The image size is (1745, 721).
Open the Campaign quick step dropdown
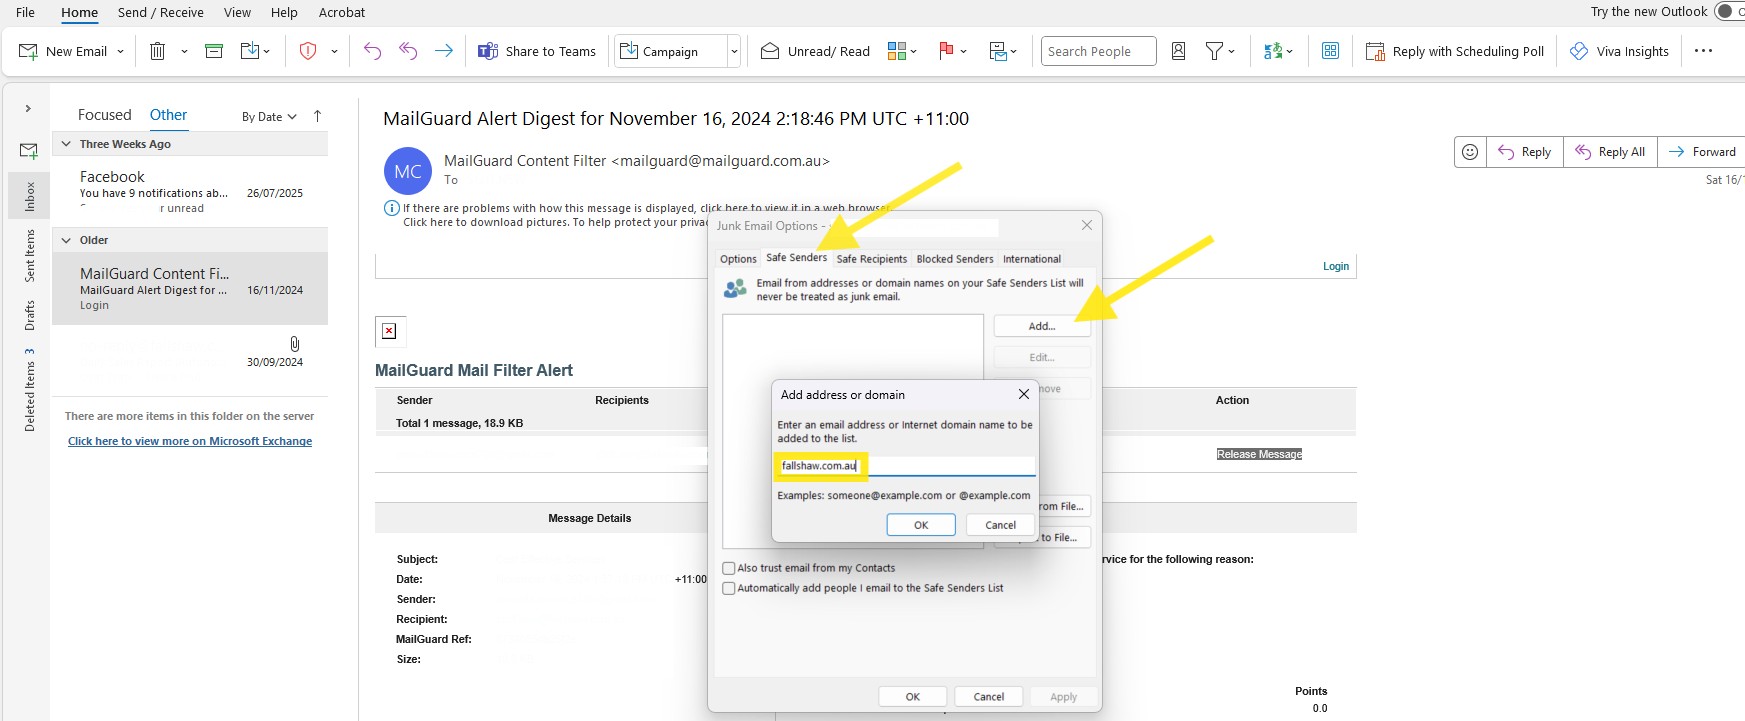coord(734,51)
